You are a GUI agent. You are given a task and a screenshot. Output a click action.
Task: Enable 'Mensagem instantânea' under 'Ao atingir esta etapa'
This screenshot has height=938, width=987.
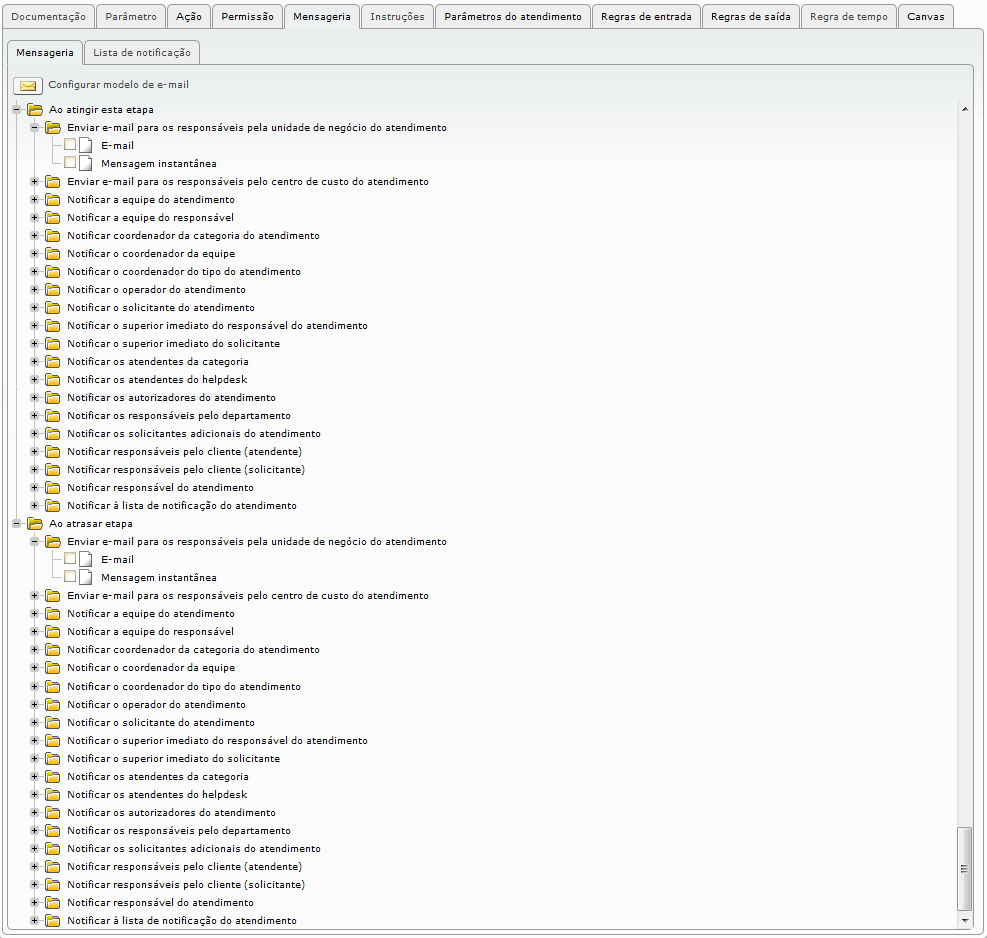coord(70,164)
